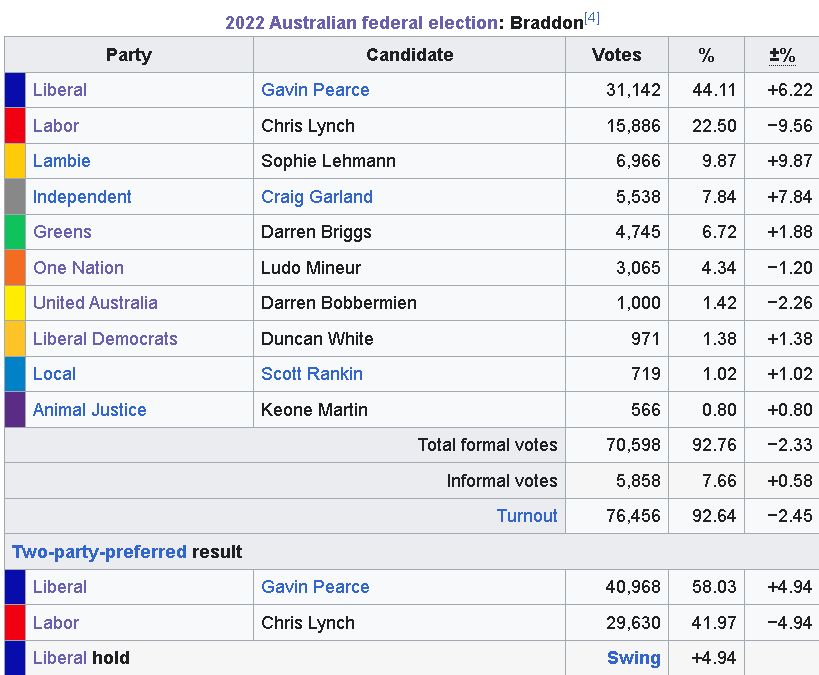Click the Animal Justice party link
Image resolution: width=819 pixels, height=675 pixels.
[x=89, y=410]
